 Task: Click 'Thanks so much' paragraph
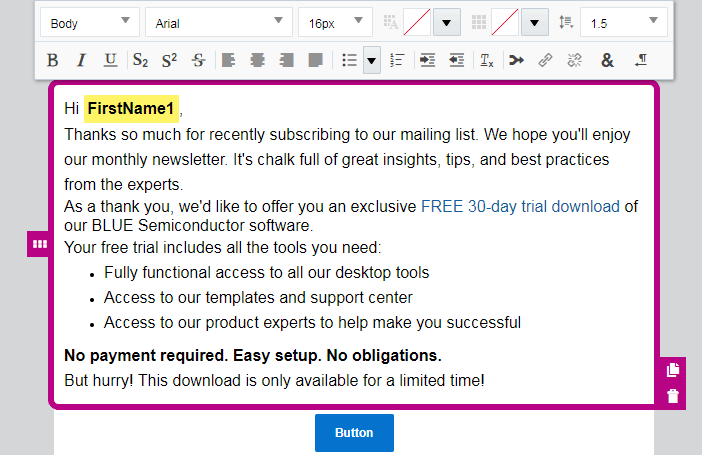(347, 159)
